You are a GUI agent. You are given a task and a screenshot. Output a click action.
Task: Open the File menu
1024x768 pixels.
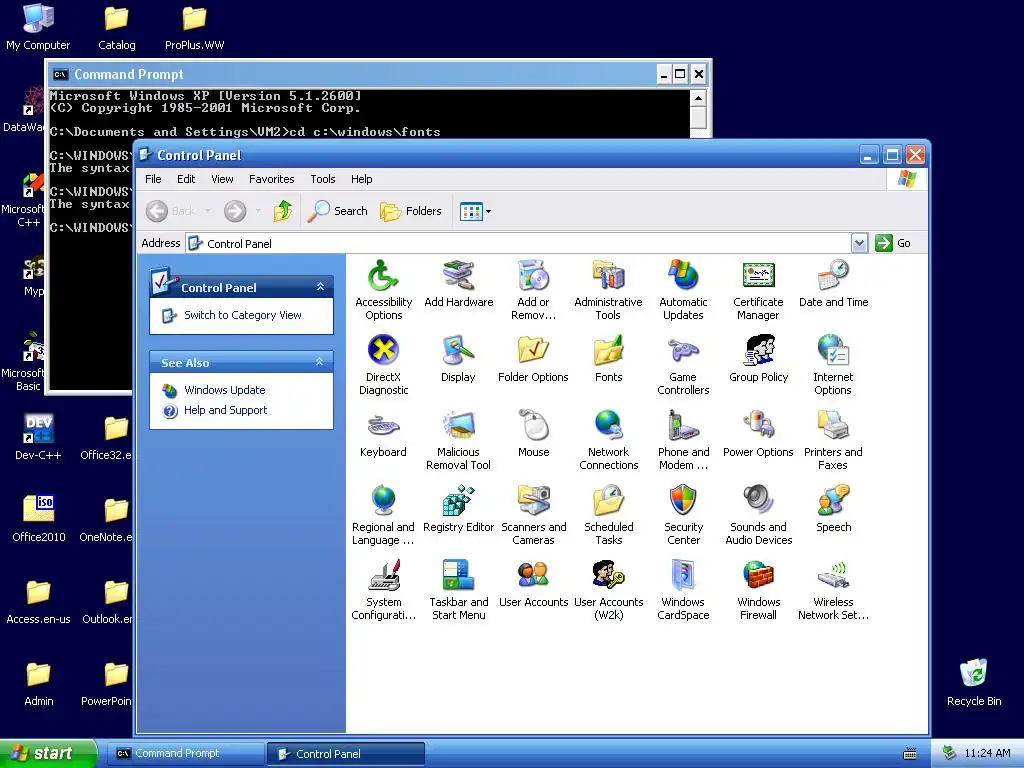153,179
